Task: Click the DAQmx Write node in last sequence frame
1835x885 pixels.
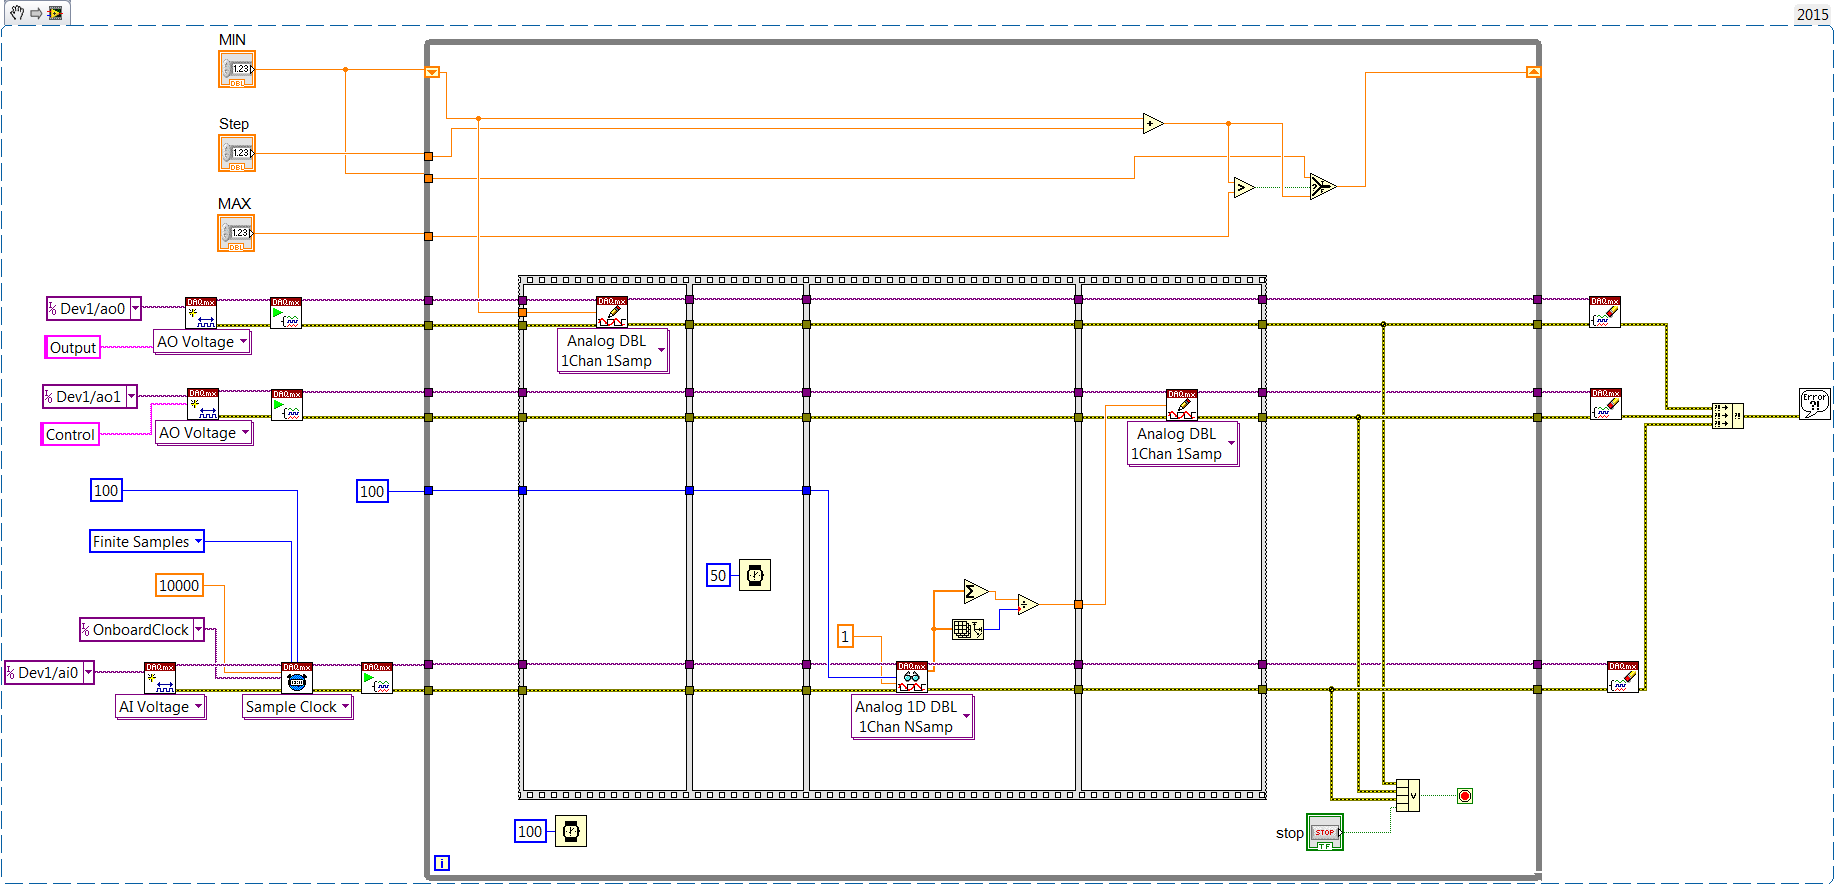Action: click(x=1182, y=405)
